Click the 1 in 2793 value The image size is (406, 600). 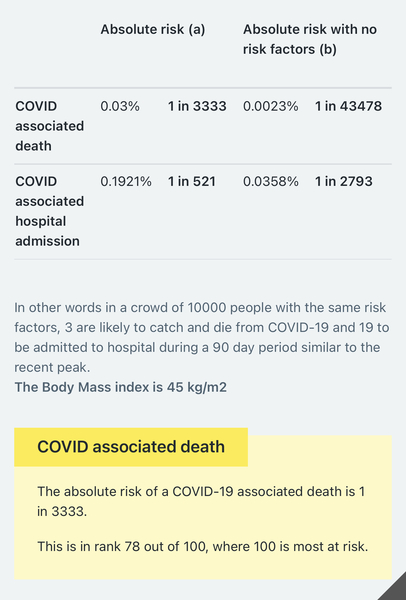(344, 181)
